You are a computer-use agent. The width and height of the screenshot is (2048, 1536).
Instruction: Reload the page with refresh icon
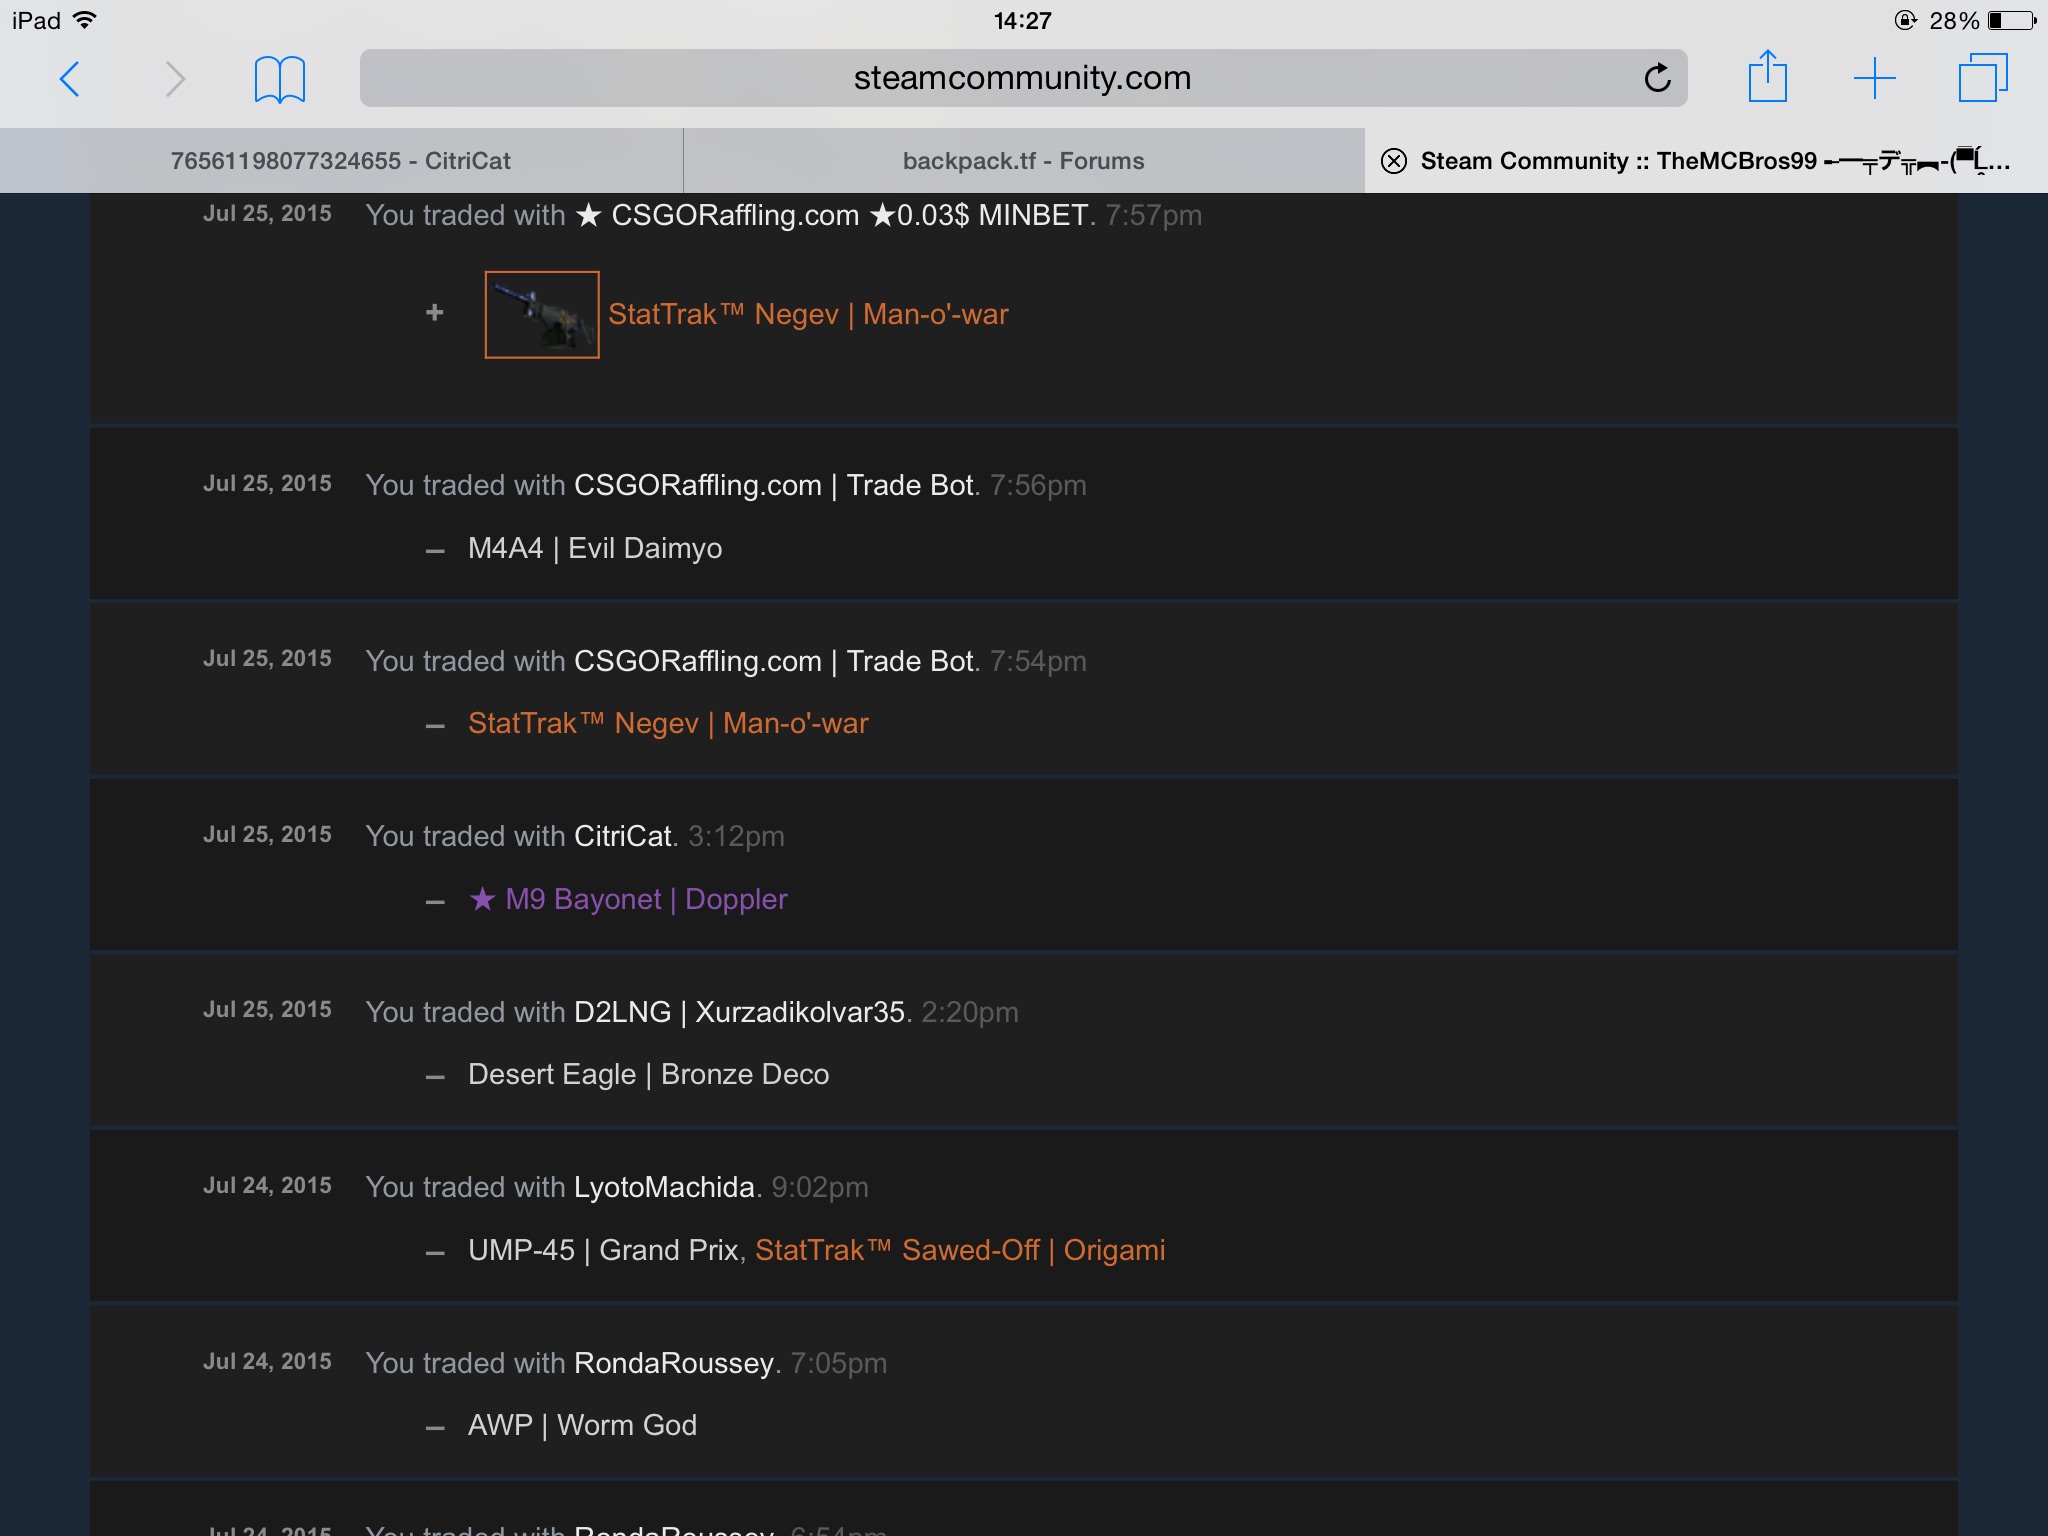point(1657,78)
